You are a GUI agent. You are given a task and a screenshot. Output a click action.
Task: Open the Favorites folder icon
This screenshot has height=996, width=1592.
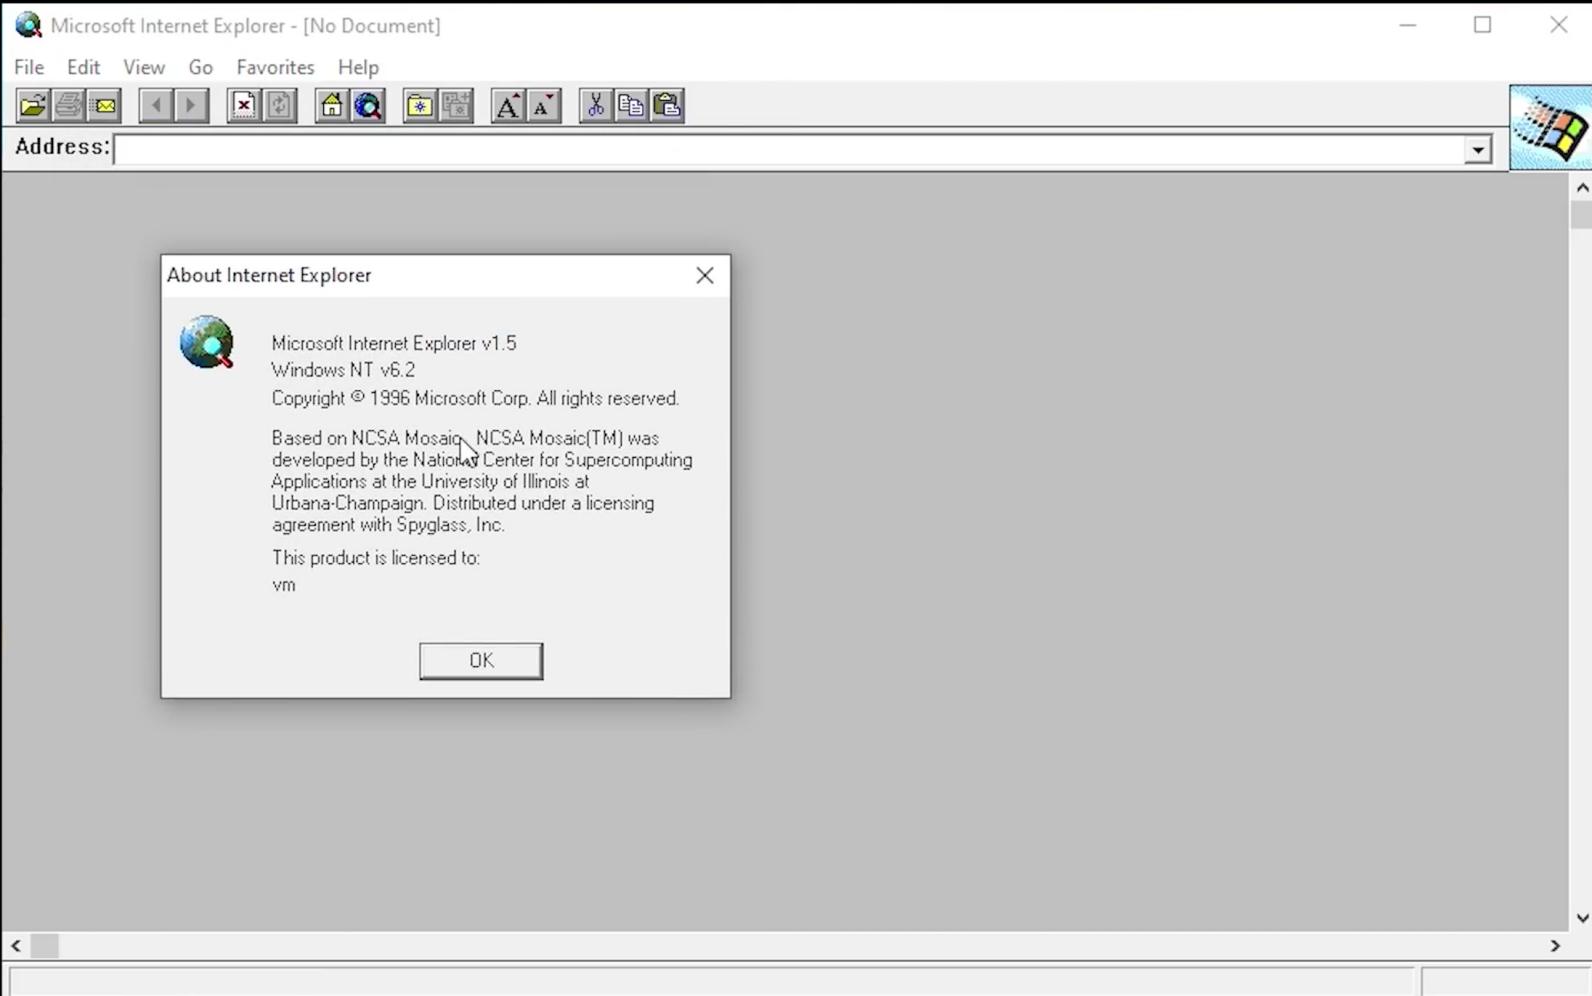[419, 105]
